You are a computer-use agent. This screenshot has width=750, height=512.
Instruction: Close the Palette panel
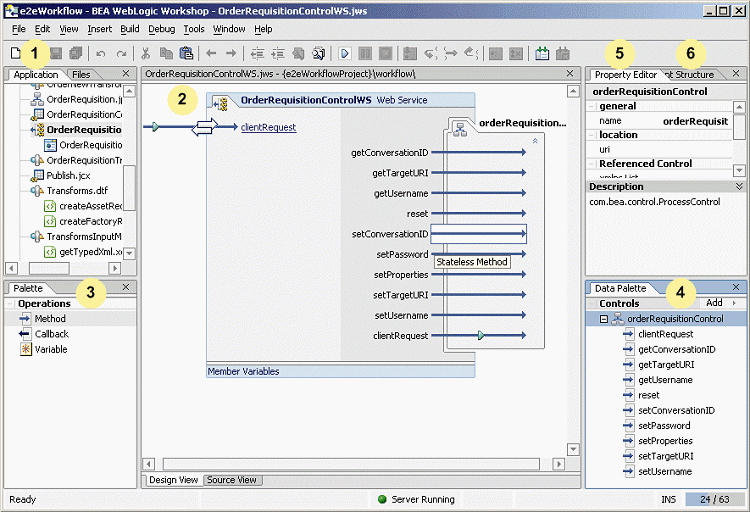point(126,287)
